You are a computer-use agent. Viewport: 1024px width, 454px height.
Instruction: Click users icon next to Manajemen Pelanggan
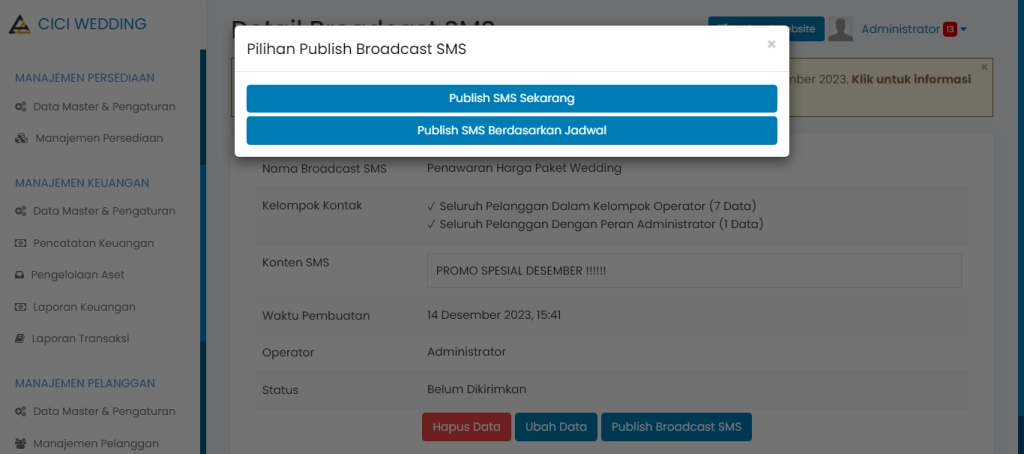pyautogui.click(x=21, y=444)
